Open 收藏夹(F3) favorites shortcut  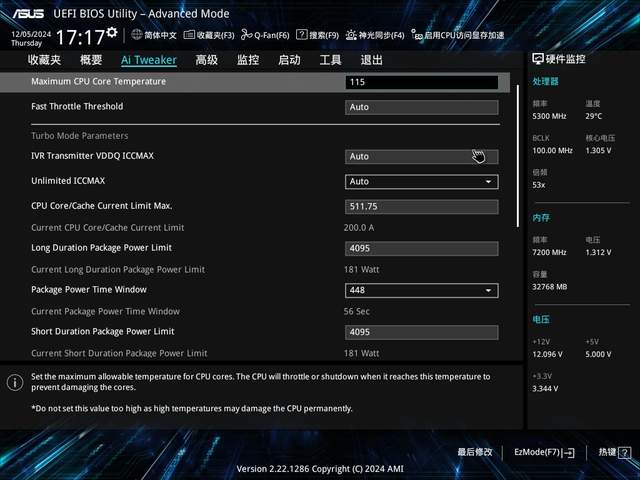pos(209,35)
